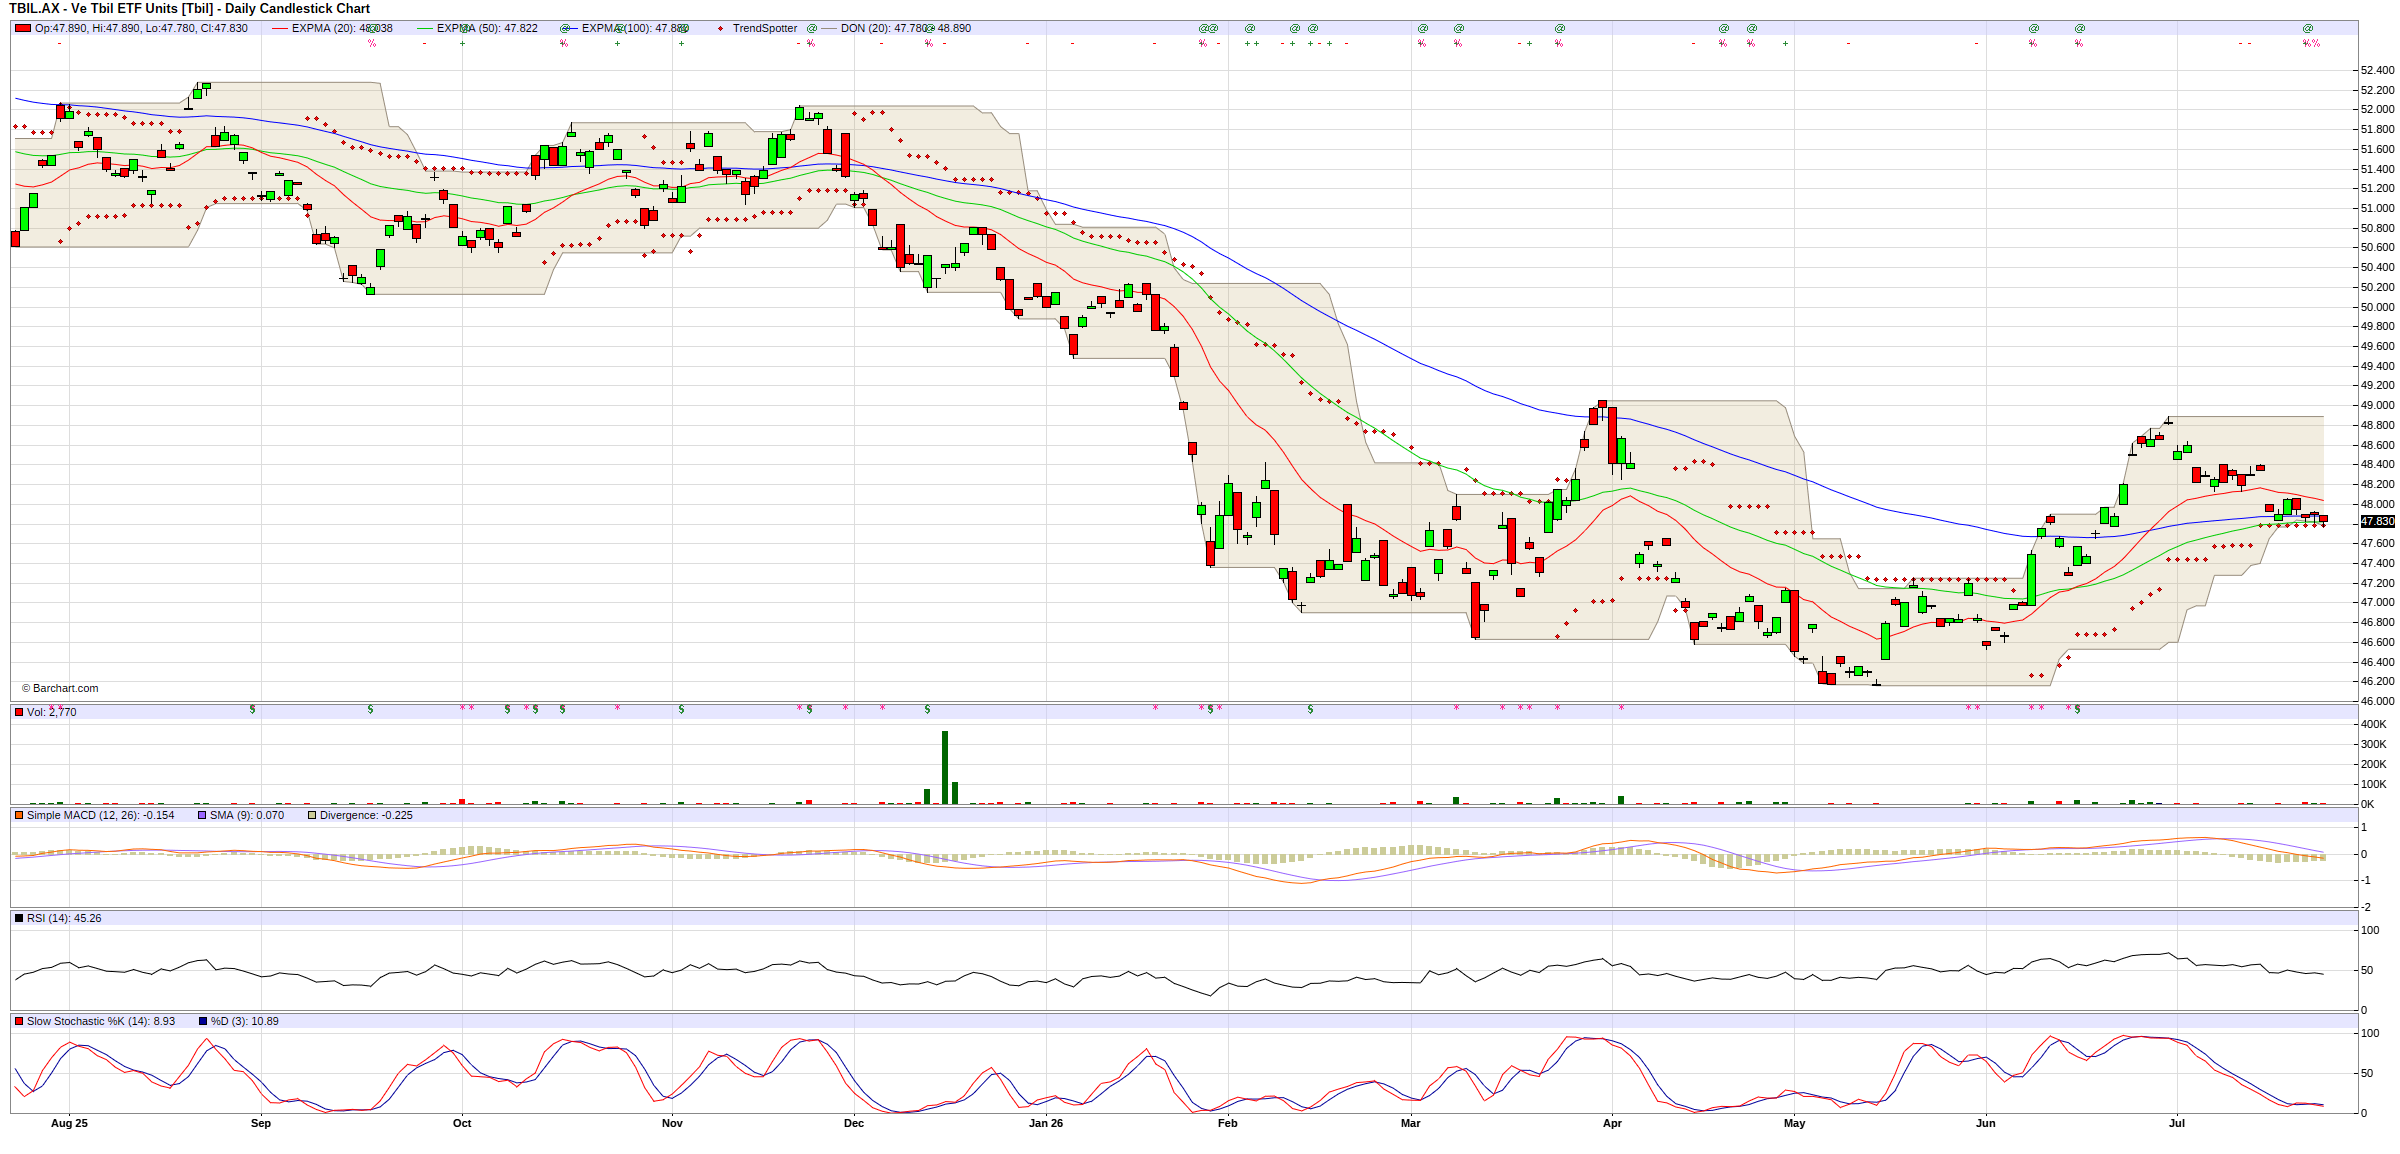This screenshot has height=1154, width=2400.
Task: Click the © Barchart.com credit
Action: [60, 688]
